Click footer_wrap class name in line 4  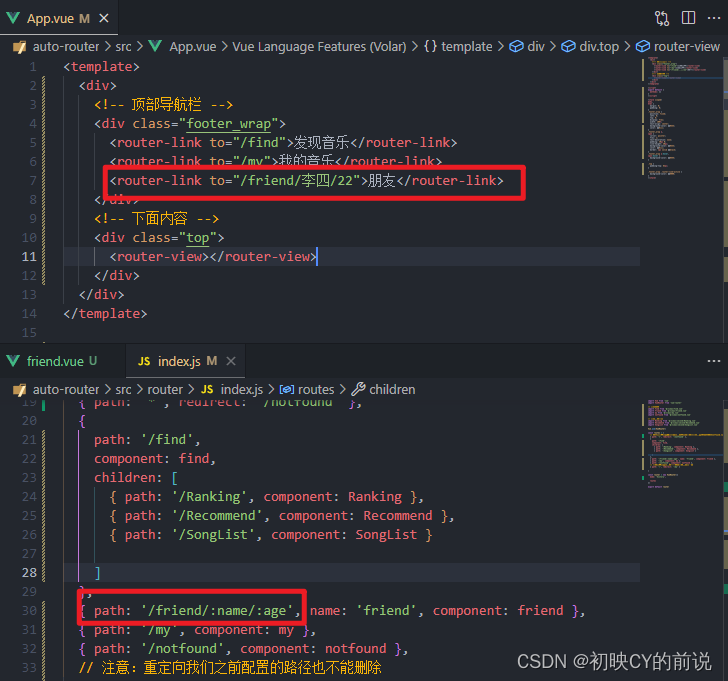pyautogui.click(x=228, y=124)
